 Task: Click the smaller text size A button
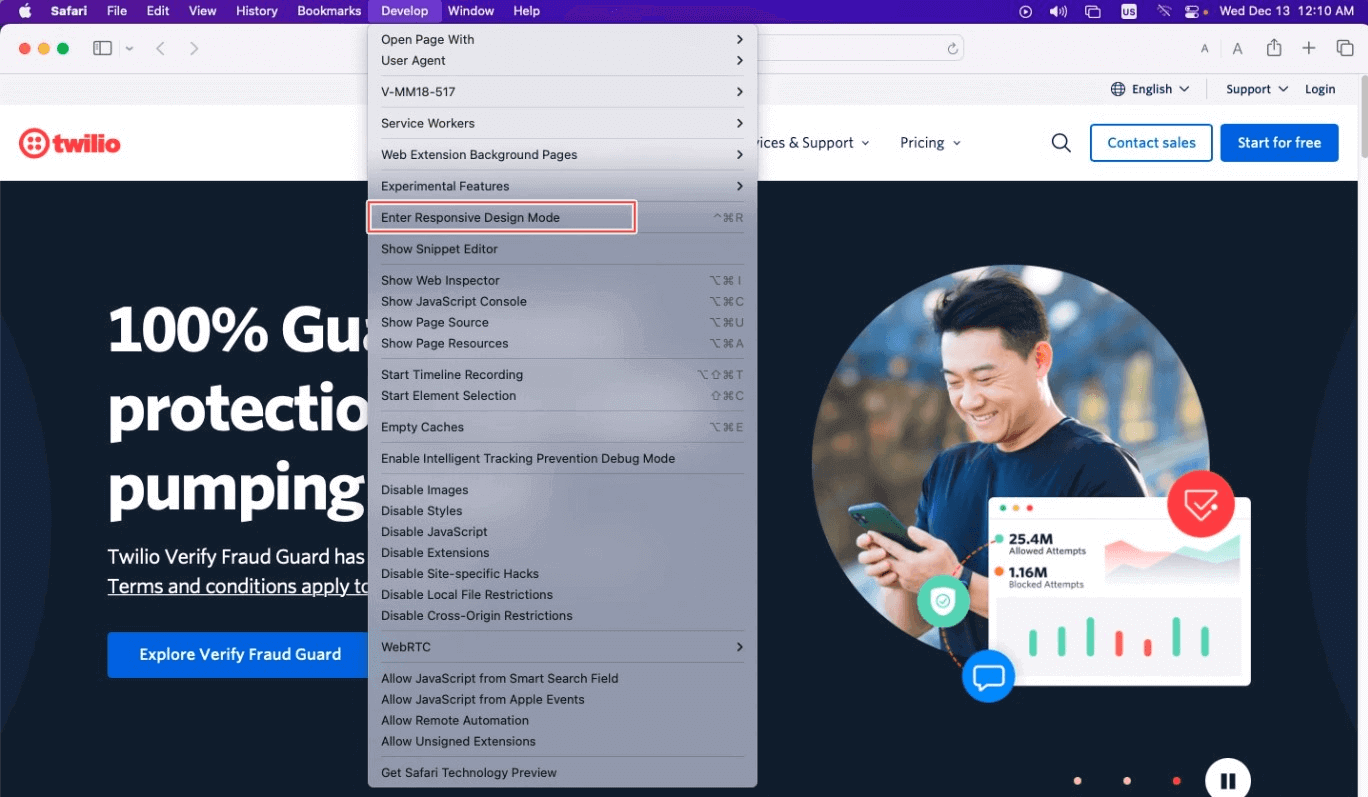pyautogui.click(x=1205, y=49)
